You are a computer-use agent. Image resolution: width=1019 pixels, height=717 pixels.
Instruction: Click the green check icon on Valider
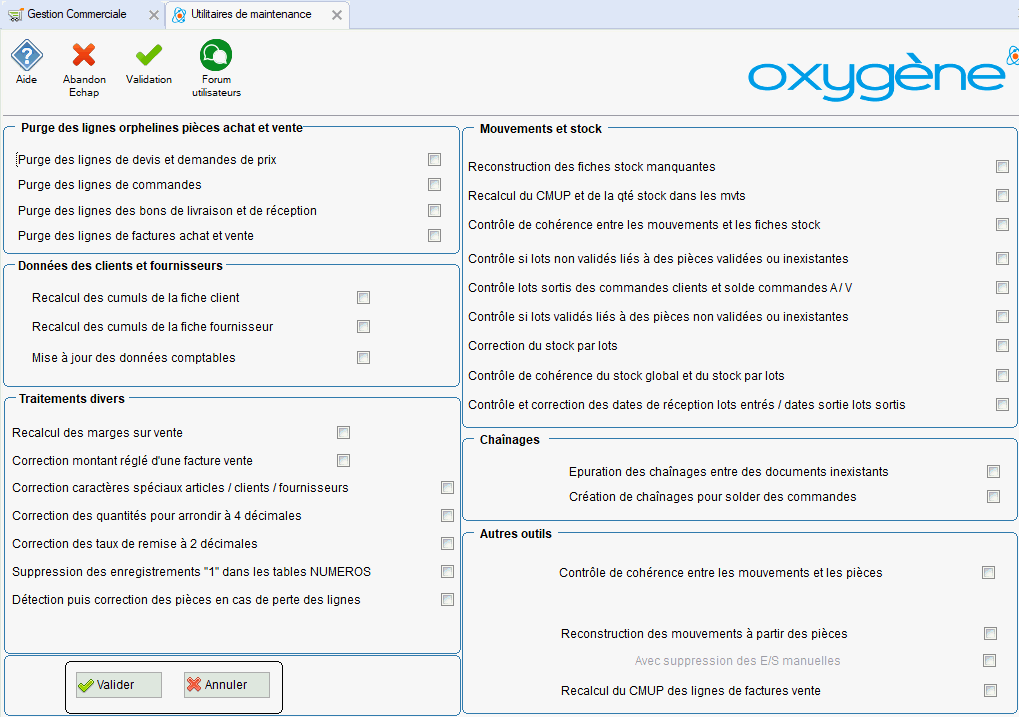(85, 685)
